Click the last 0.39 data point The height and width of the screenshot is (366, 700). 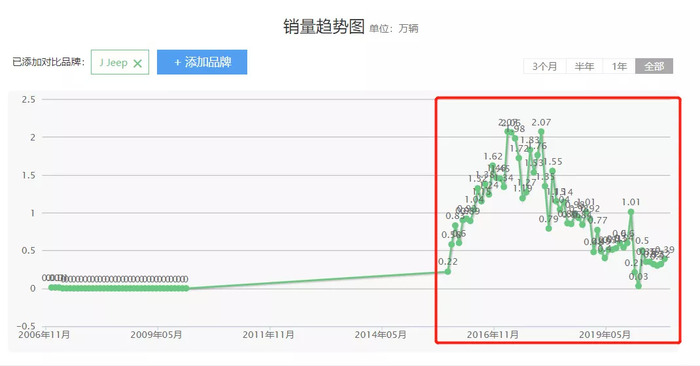point(665,259)
